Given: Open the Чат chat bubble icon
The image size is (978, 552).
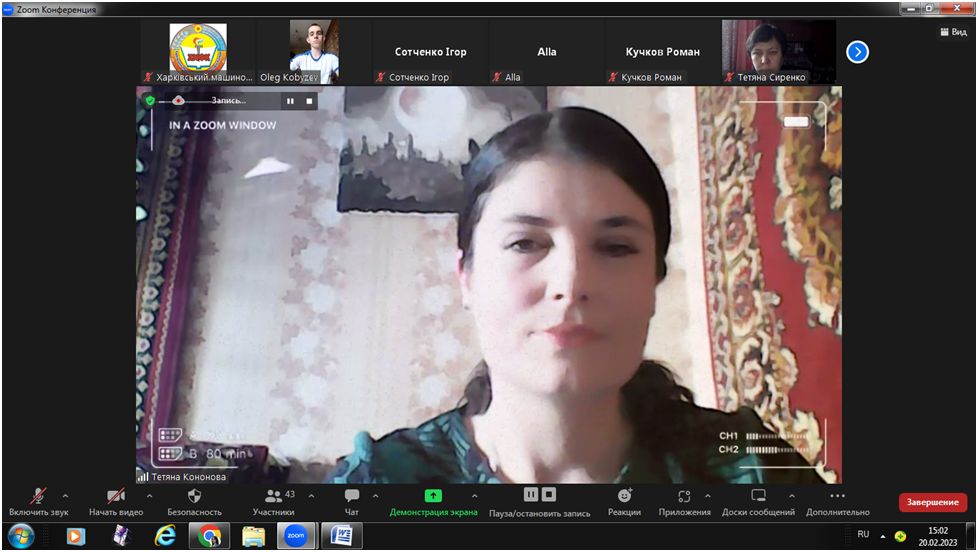Looking at the screenshot, I should point(352,496).
